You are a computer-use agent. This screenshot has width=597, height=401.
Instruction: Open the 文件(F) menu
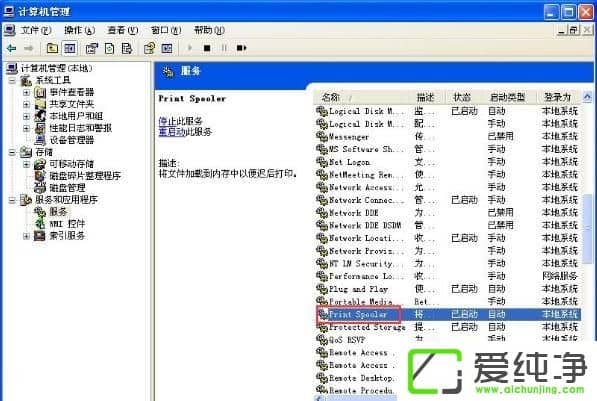click(35, 30)
